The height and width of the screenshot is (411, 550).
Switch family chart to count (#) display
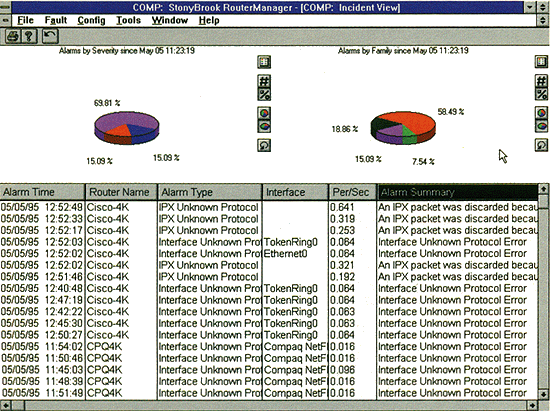(542, 81)
